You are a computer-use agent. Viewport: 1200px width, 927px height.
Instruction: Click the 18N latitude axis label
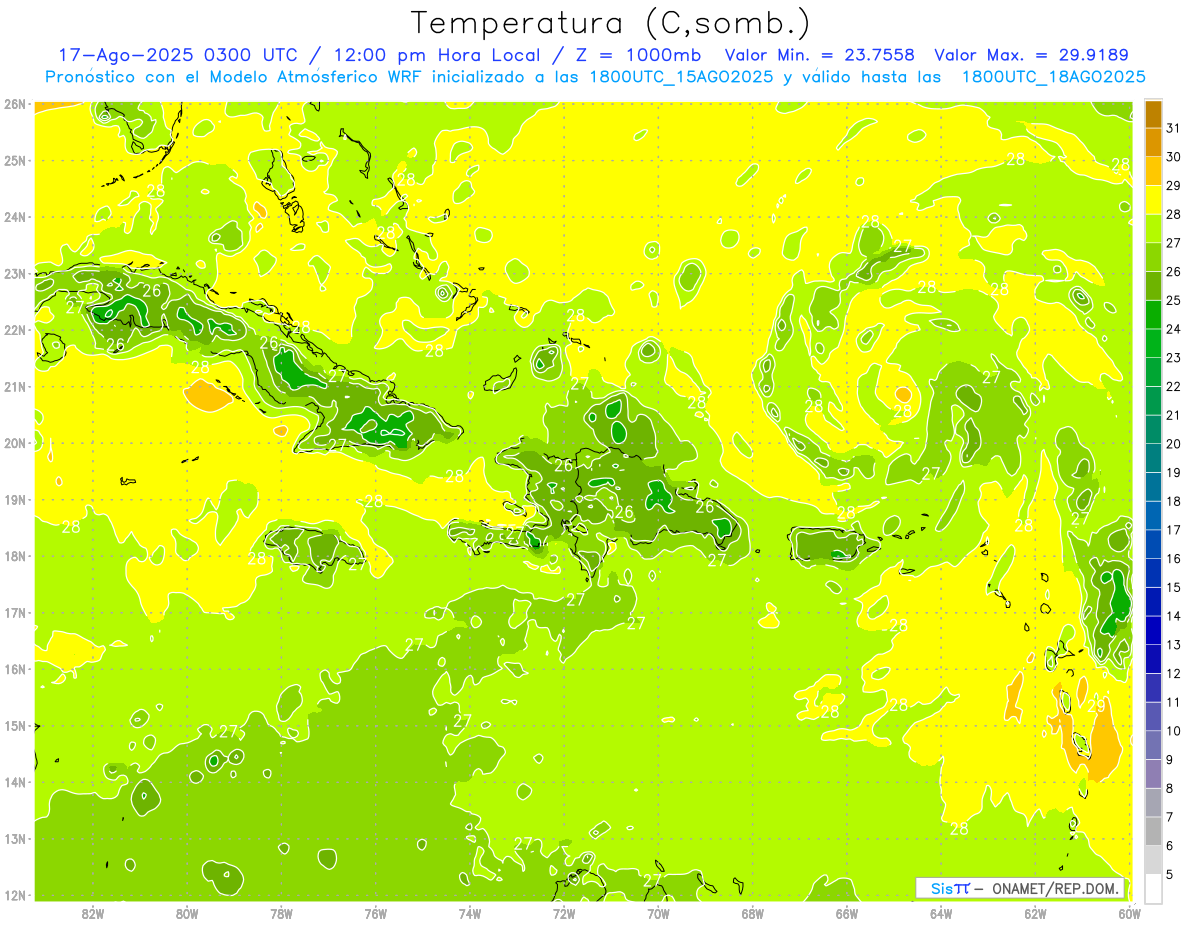point(15,556)
